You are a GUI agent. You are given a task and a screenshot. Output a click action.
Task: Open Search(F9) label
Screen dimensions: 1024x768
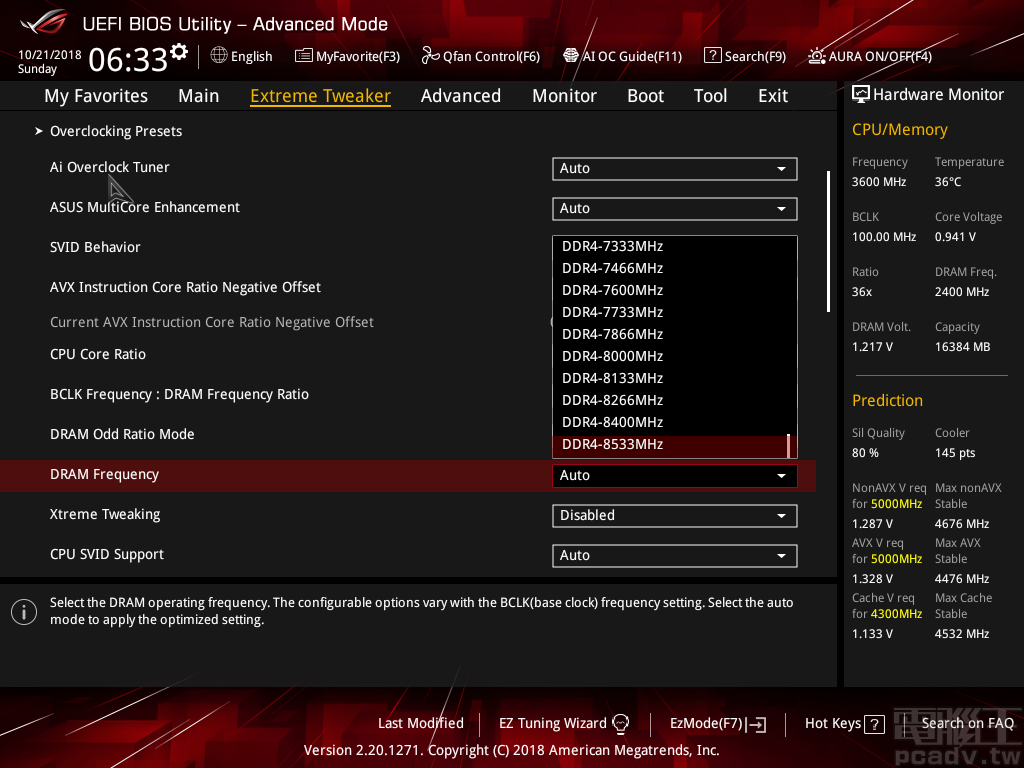756,56
